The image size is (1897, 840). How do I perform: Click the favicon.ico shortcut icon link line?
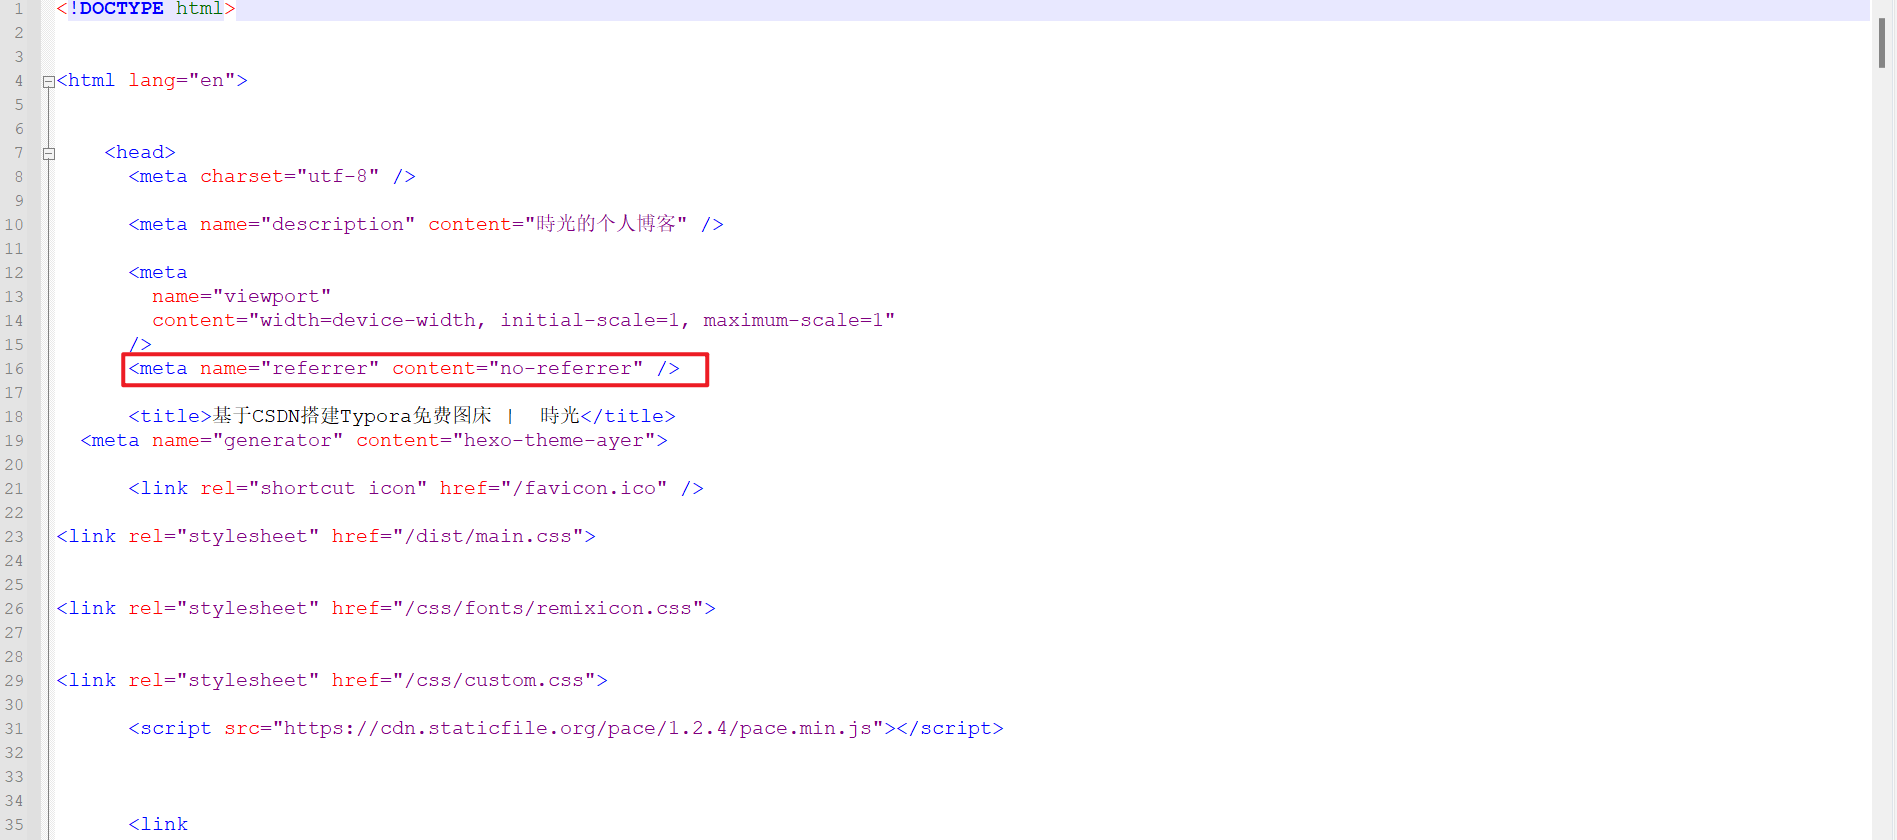(416, 489)
